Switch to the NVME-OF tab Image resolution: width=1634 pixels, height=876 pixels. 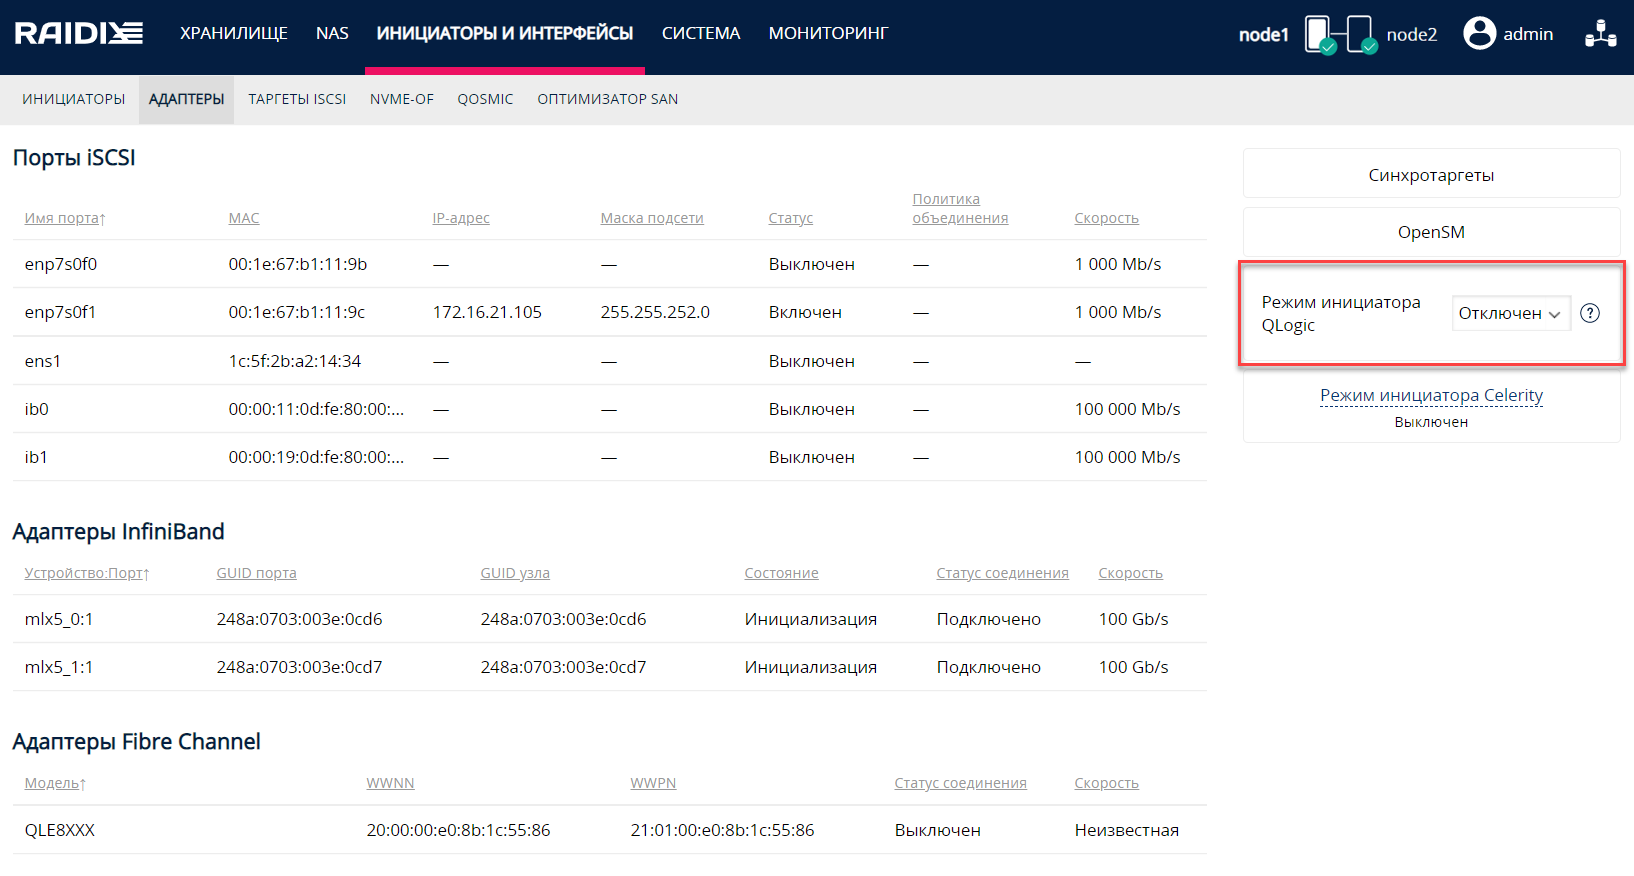pos(402,99)
